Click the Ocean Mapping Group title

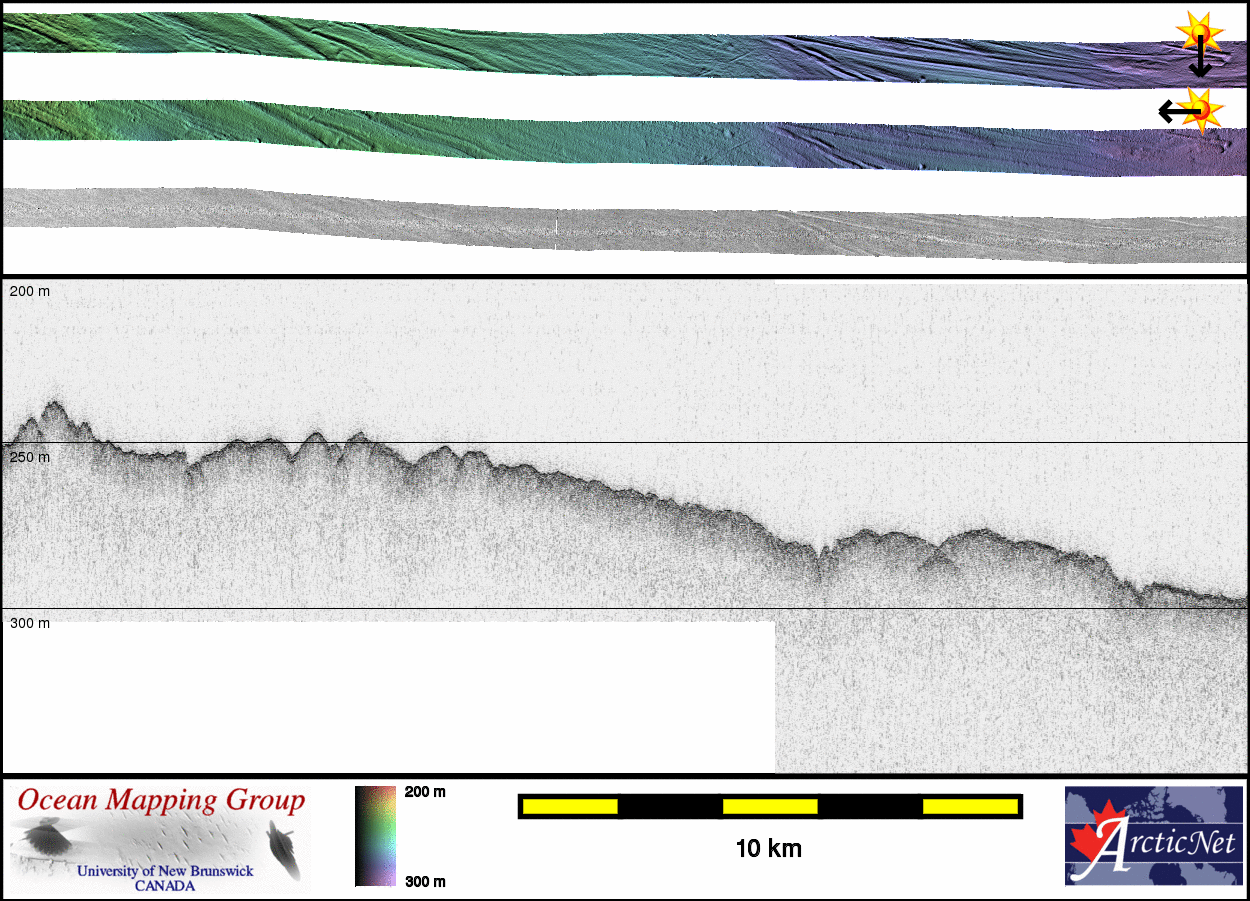pos(161,802)
